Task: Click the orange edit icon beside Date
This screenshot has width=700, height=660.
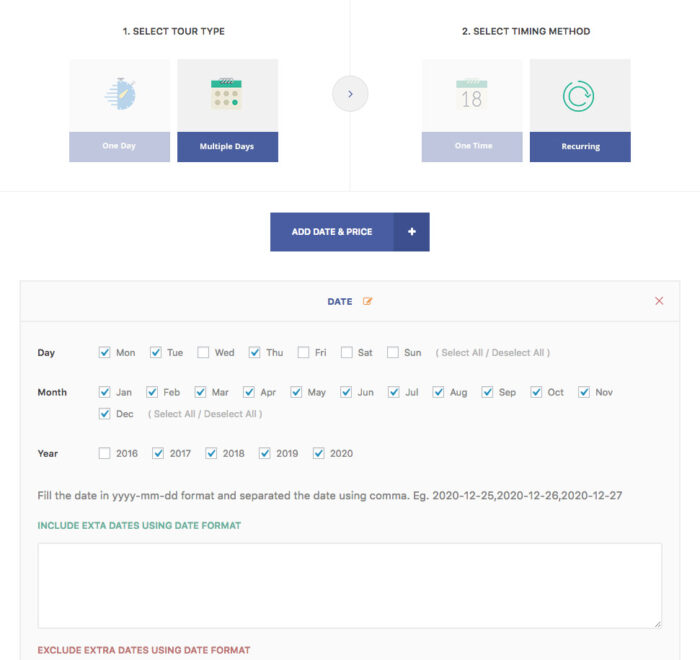Action: (x=368, y=301)
